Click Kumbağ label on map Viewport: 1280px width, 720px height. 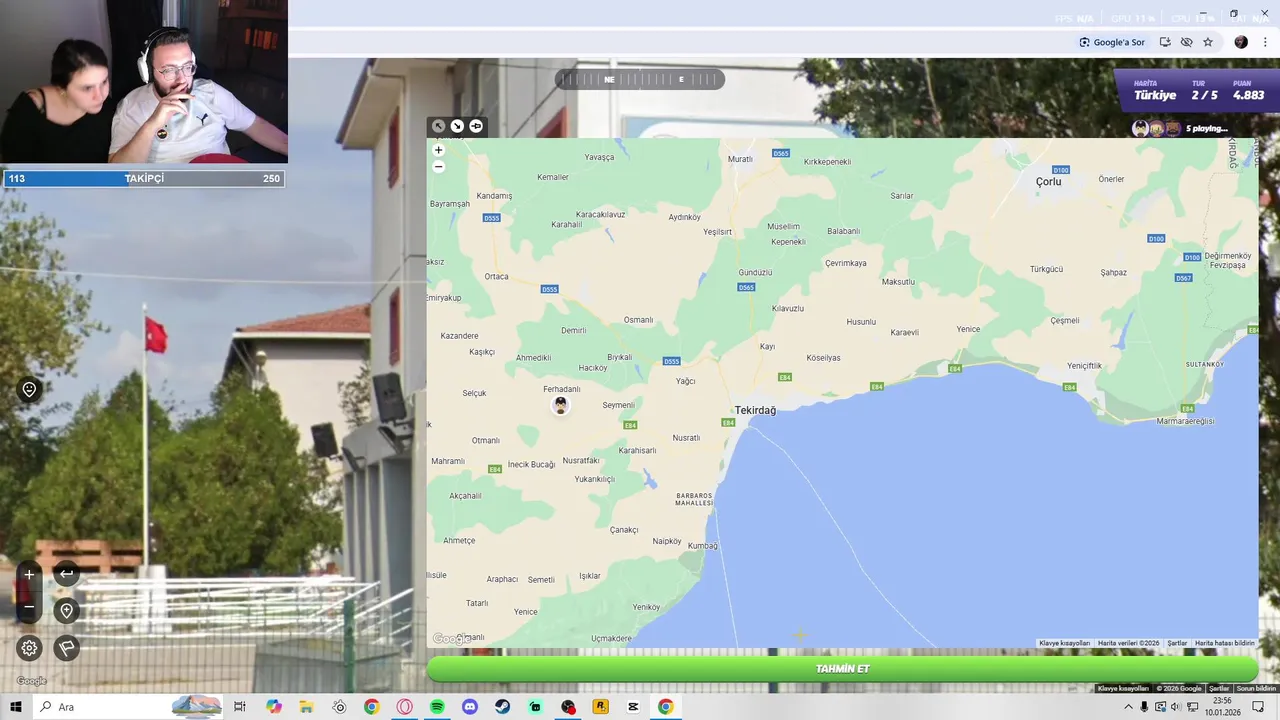point(703,545)
